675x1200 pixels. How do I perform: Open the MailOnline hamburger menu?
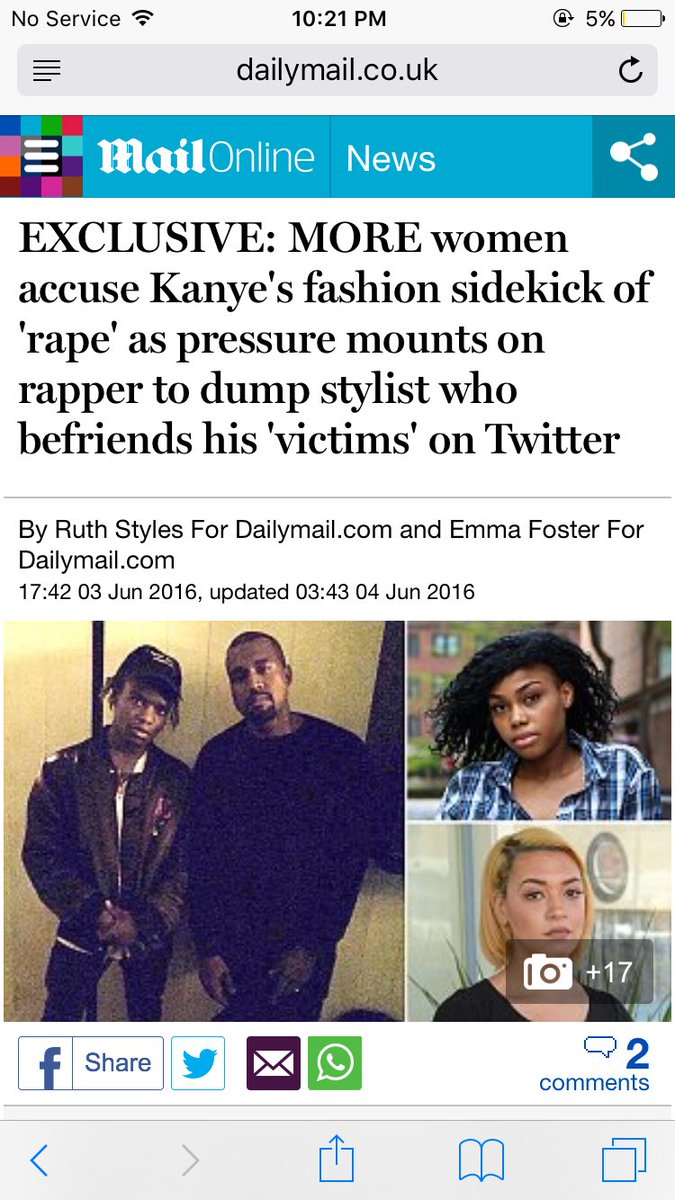(x=41, y=156)
